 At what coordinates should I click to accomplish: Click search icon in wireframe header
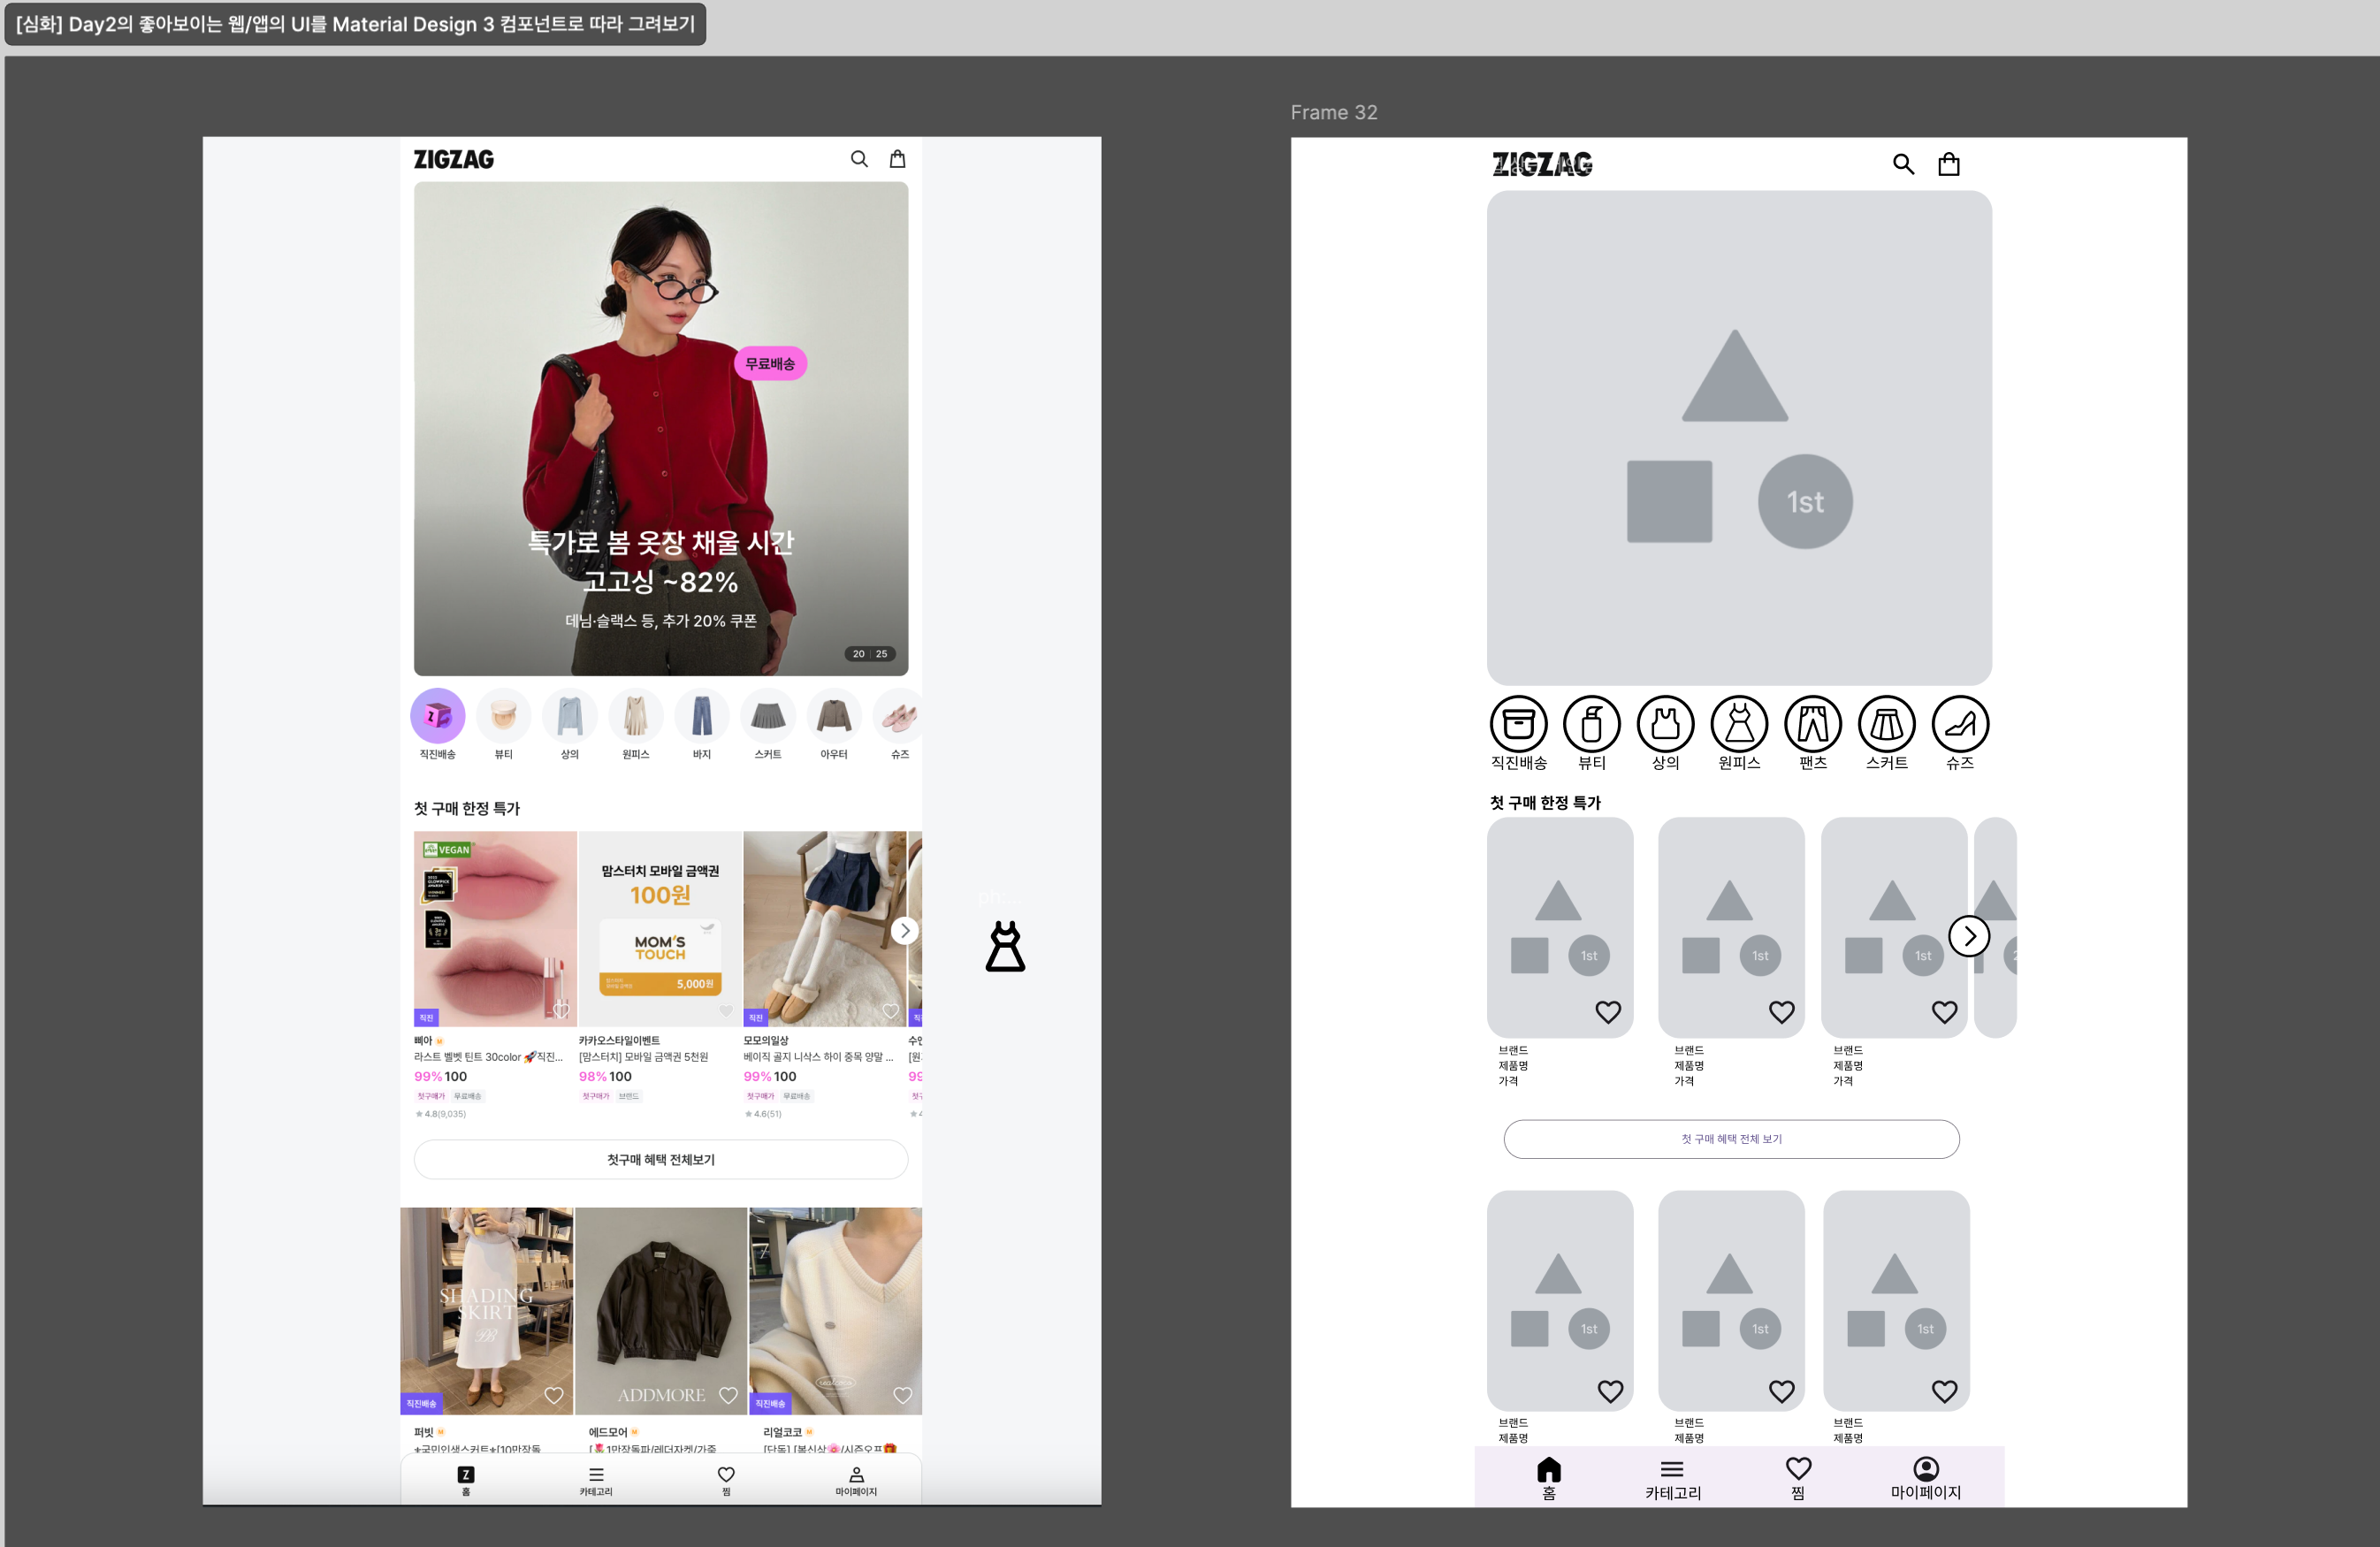pos(1903,164)
